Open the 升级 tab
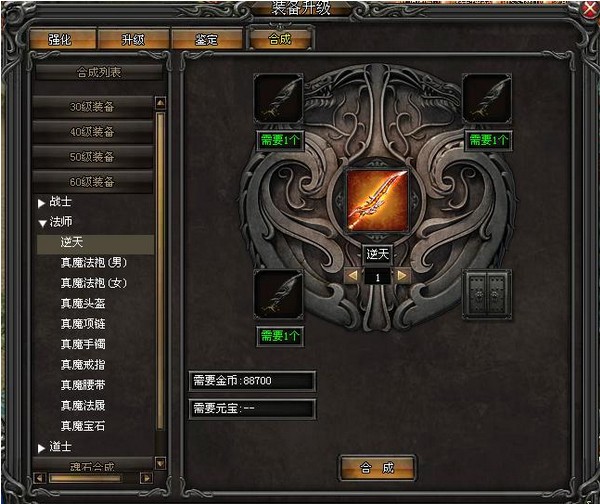 tap(133, 39)
